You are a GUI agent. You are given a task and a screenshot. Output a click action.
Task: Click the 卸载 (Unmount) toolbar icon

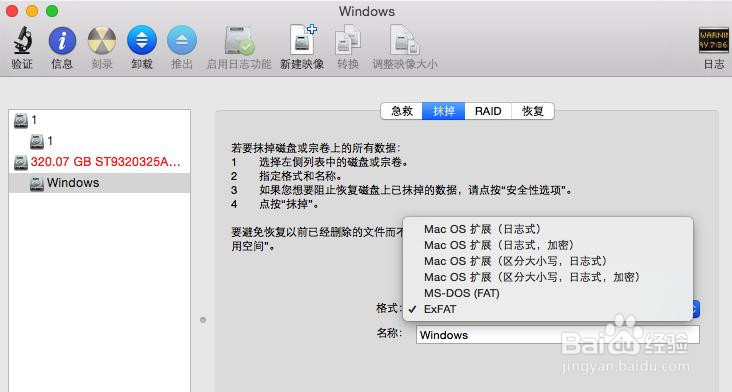pyautogui.click(x=142, y=41)
